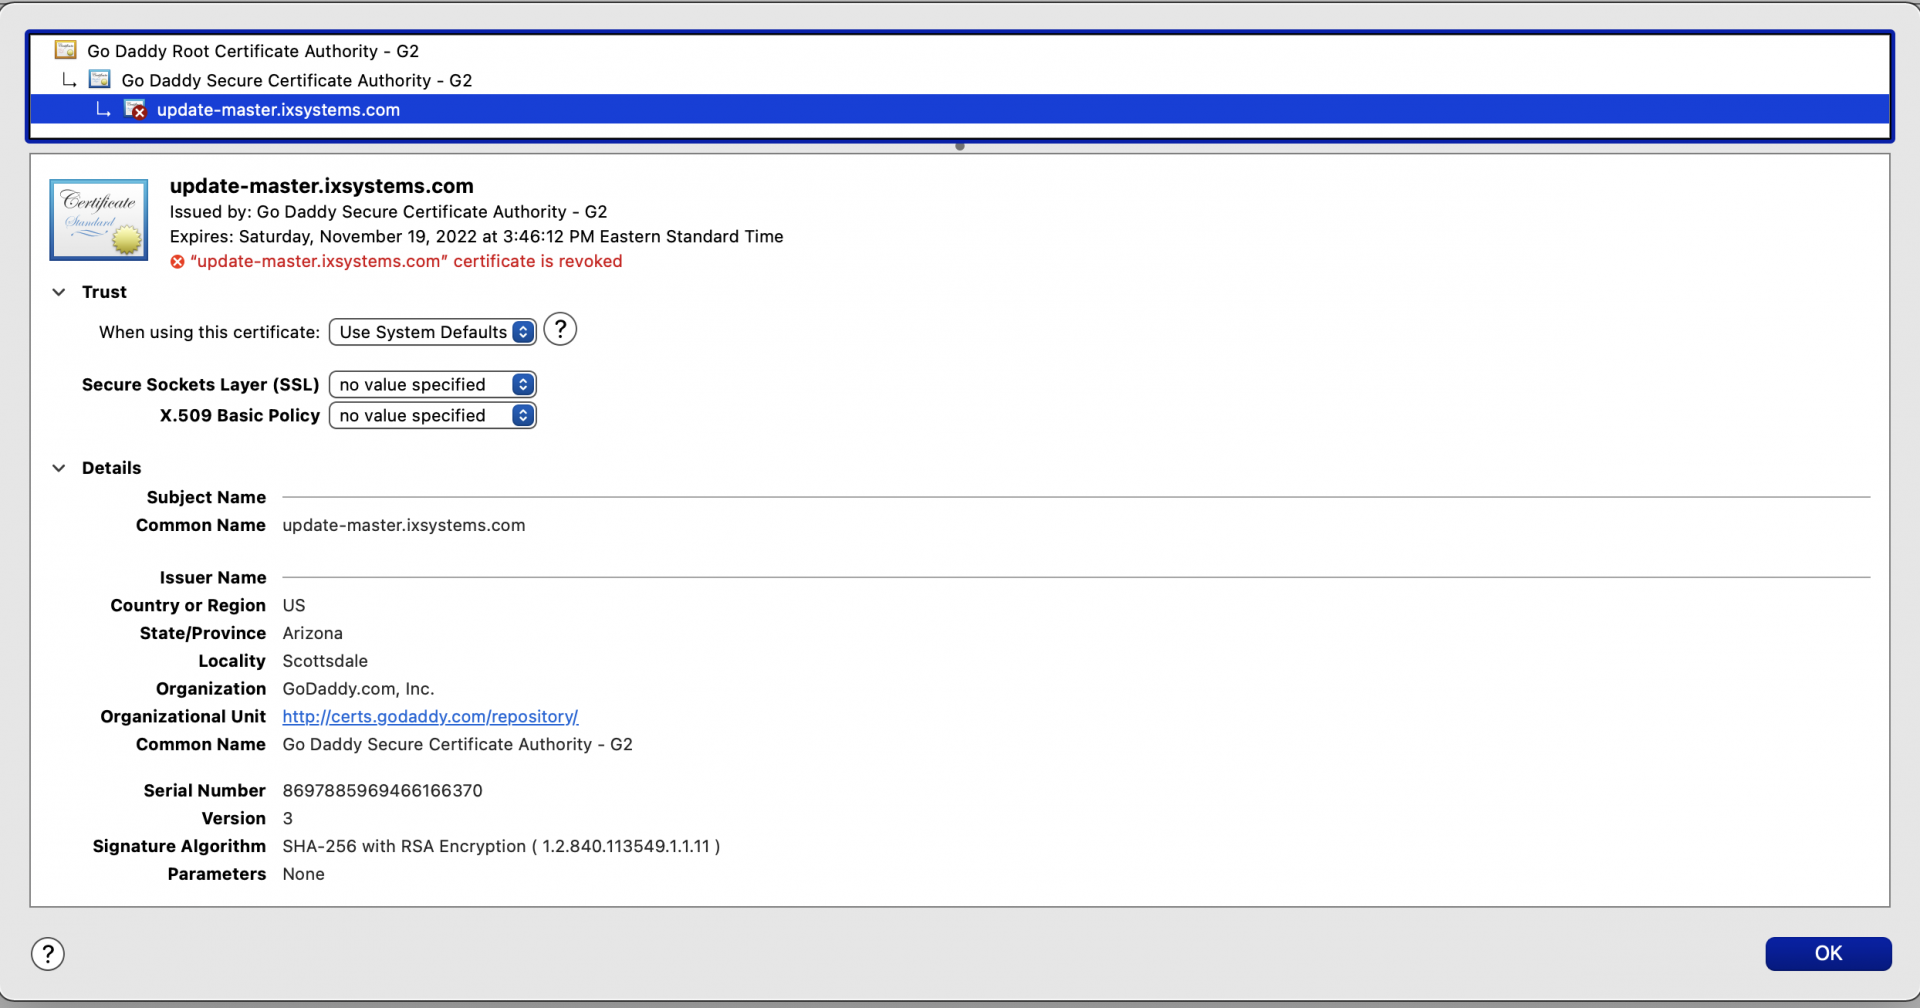The width and height of the screenshot is (1920, 1008).
Task: Click the bottom-left help button
Action: coord(48,954)
